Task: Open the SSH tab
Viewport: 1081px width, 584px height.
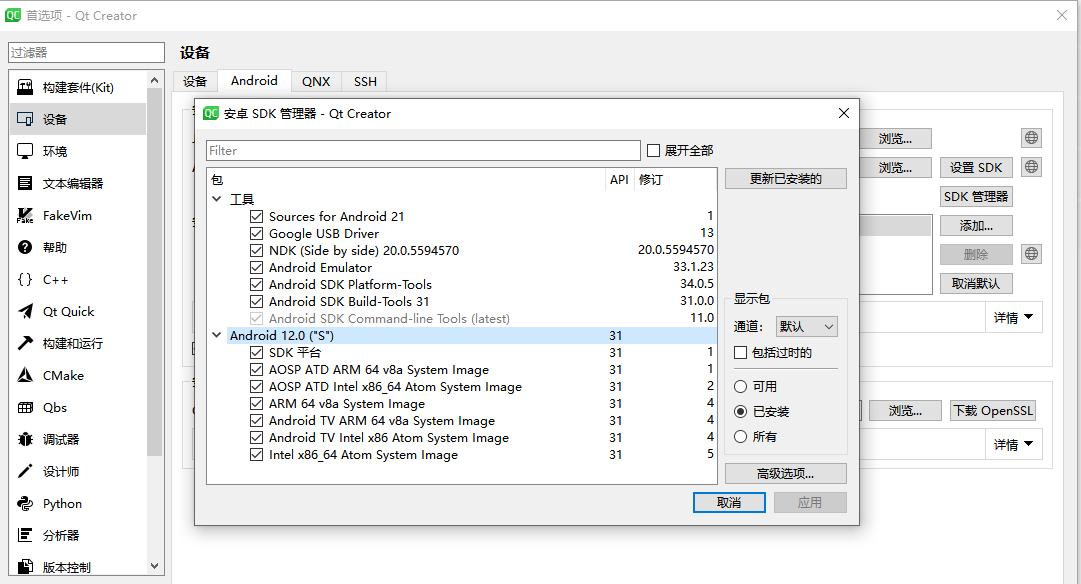Action: [x=365, y=81]
